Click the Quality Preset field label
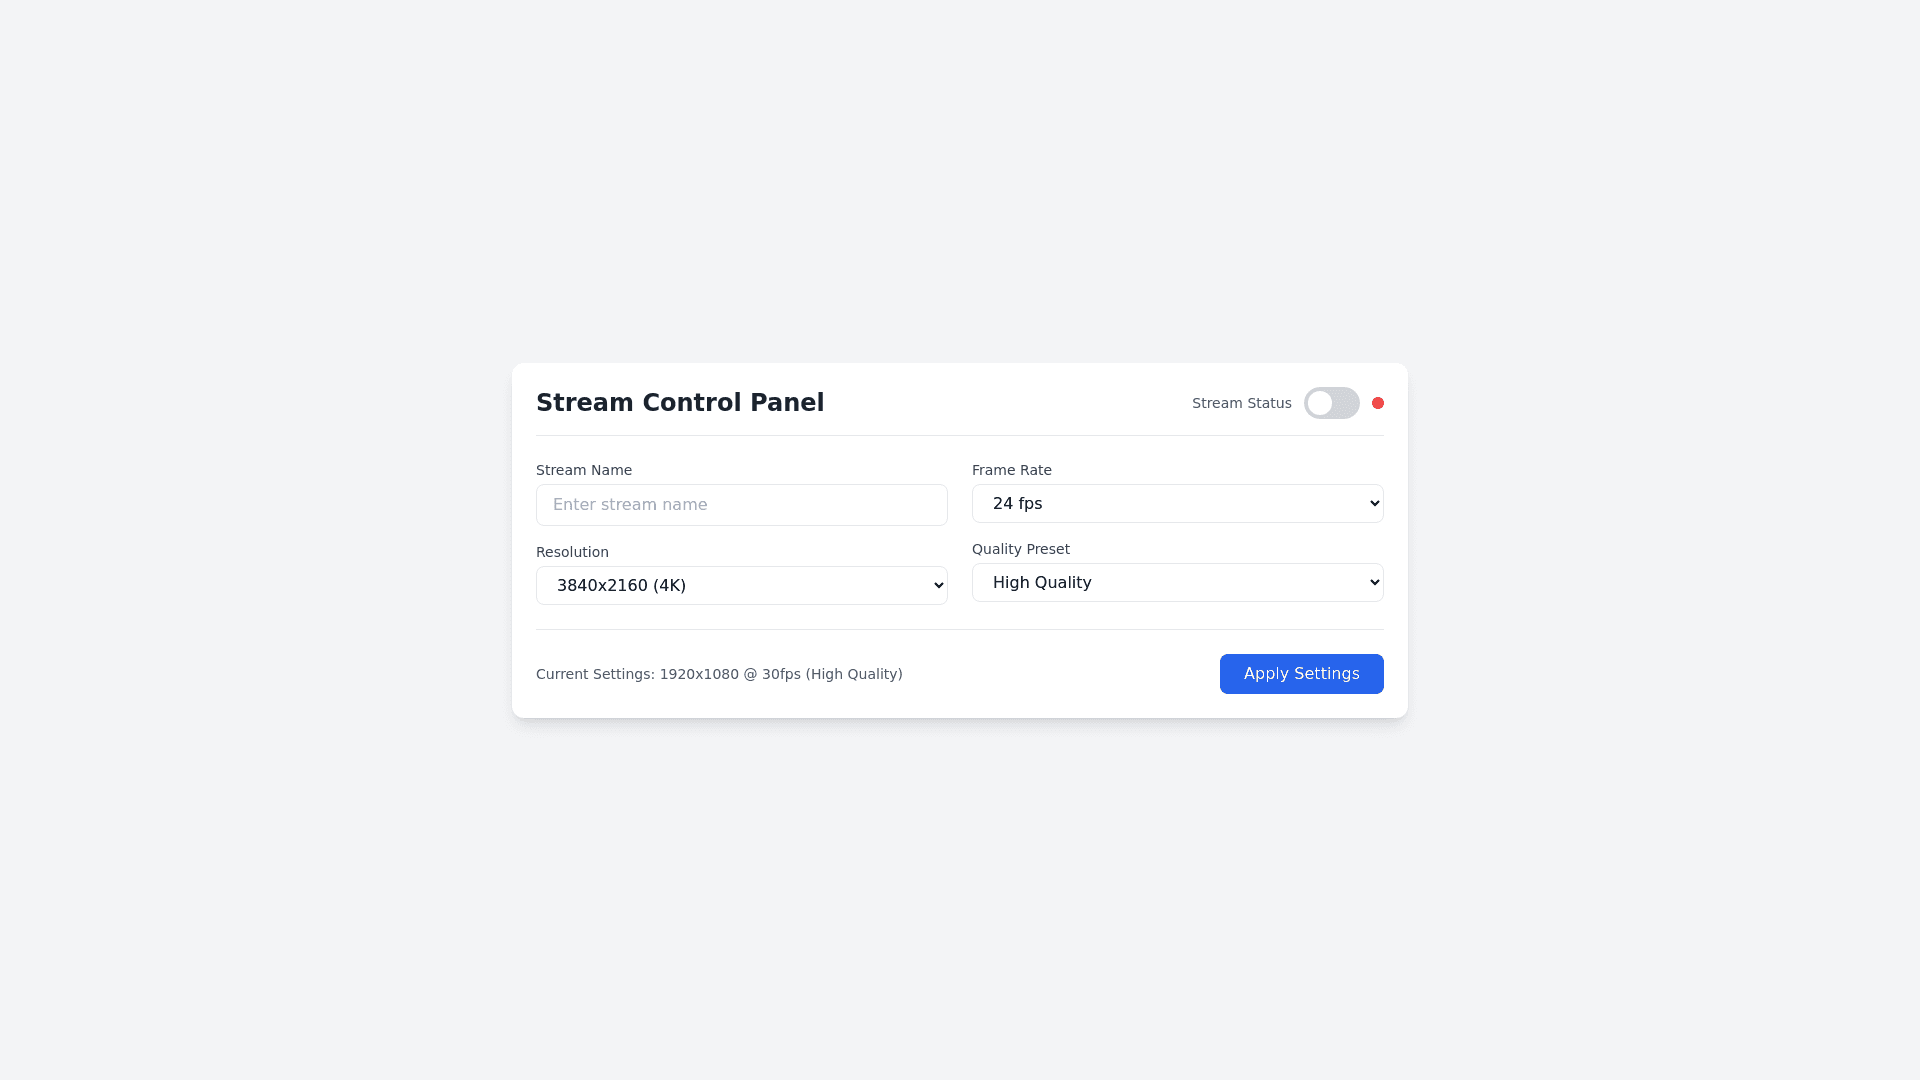The width and height of the screenshot is (1920, 1080). tap(1020, 549)
